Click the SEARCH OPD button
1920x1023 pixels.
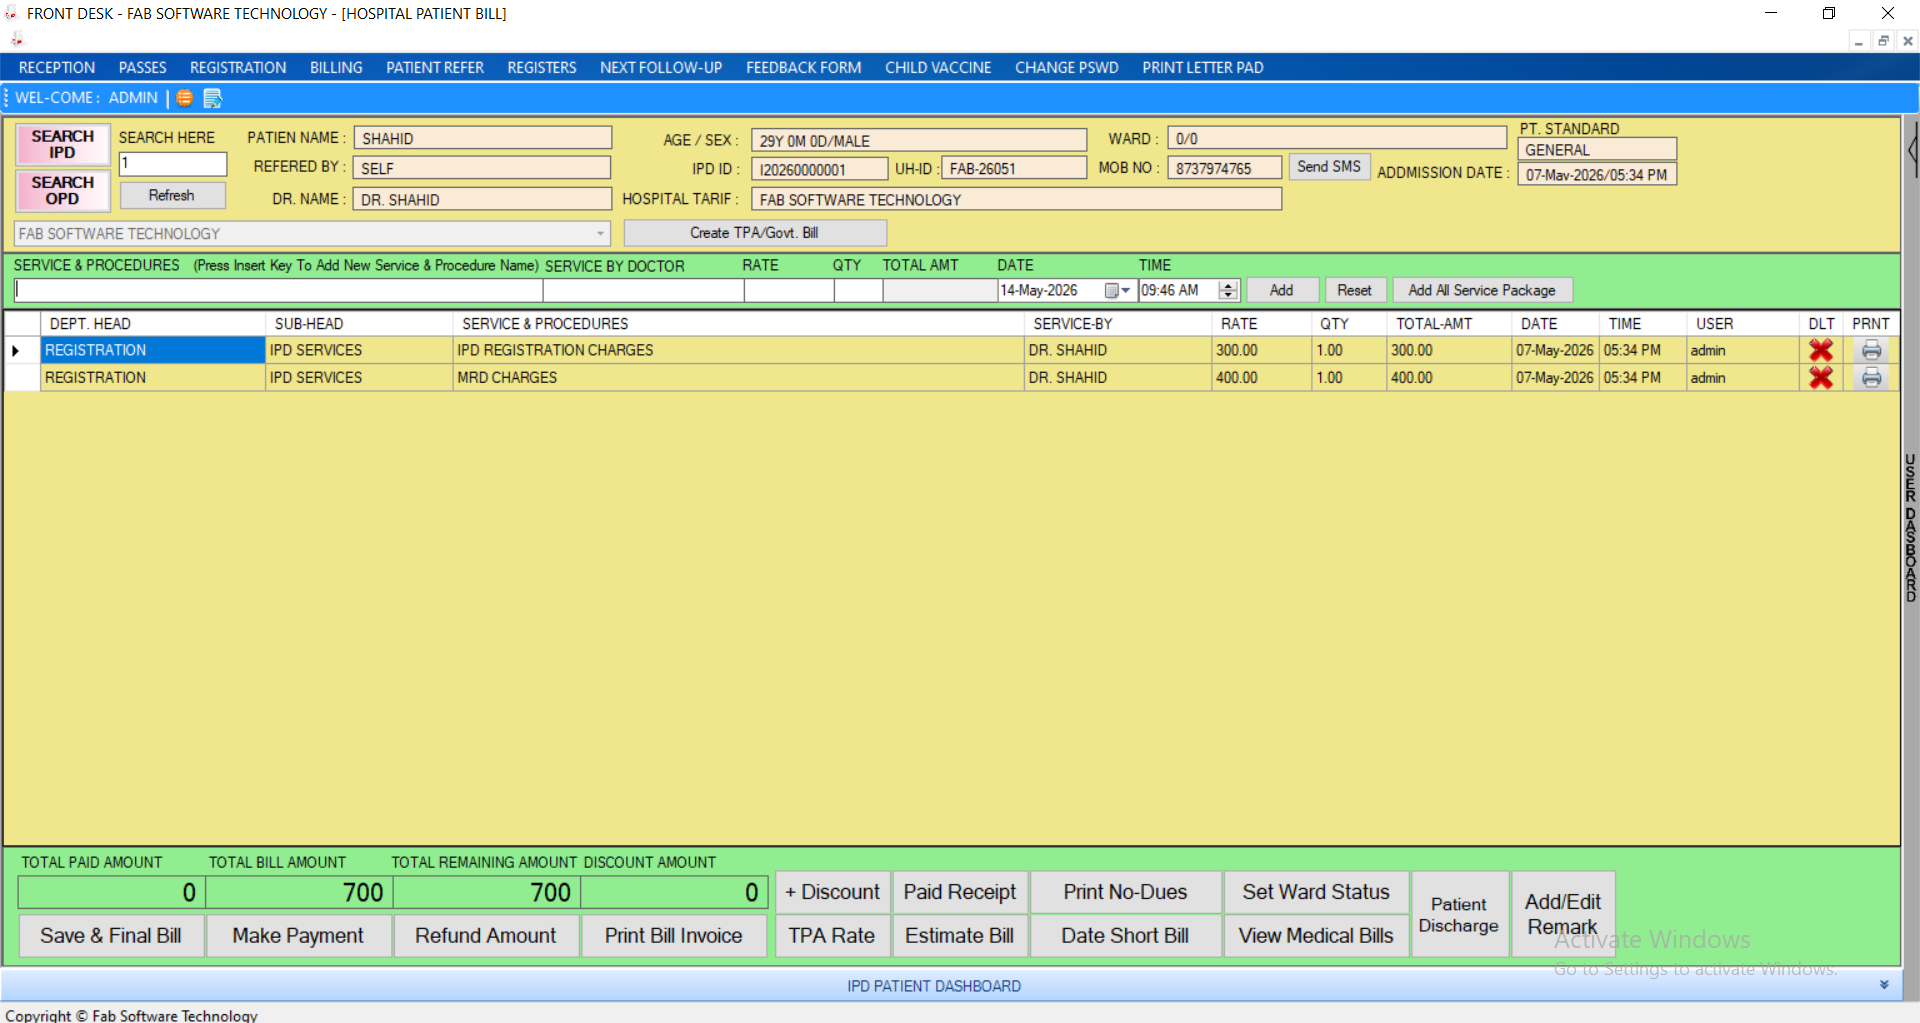coord(62,190)
